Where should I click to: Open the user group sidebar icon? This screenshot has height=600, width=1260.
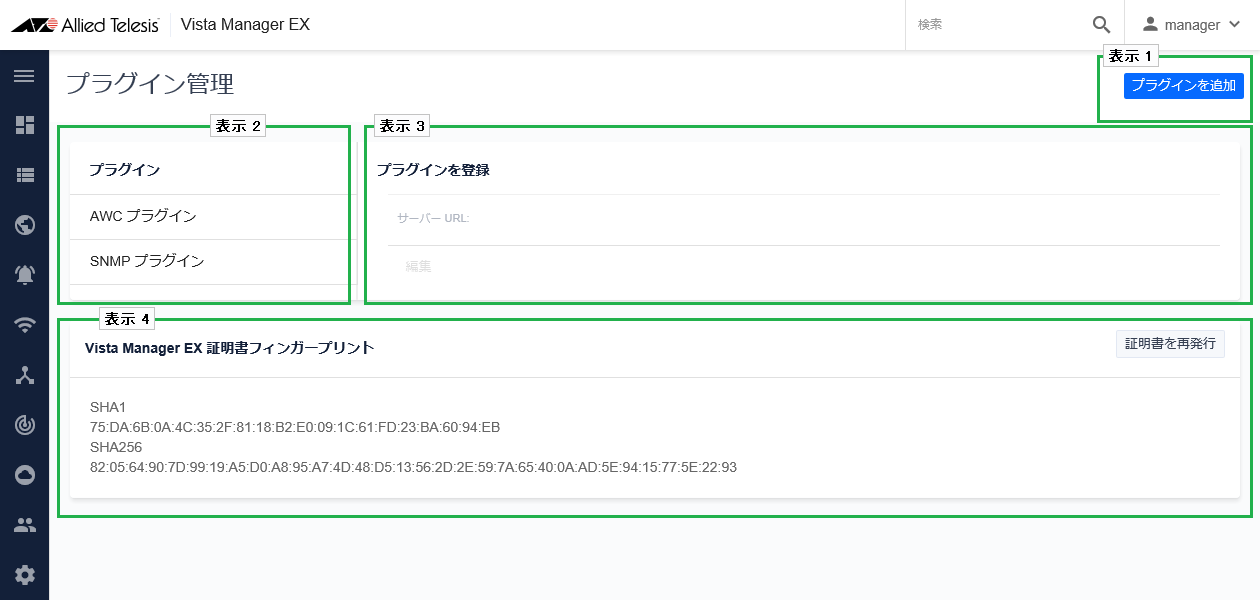25,525
